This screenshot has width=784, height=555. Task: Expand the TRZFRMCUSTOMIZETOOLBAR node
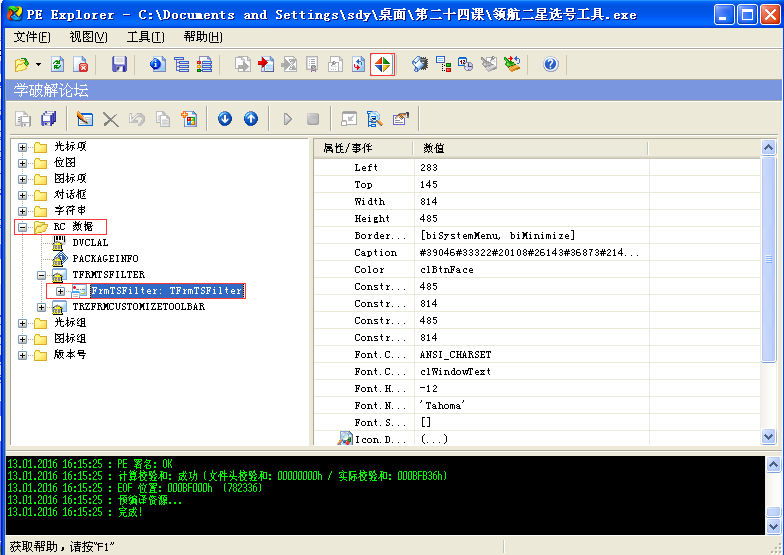coord(42,307)
